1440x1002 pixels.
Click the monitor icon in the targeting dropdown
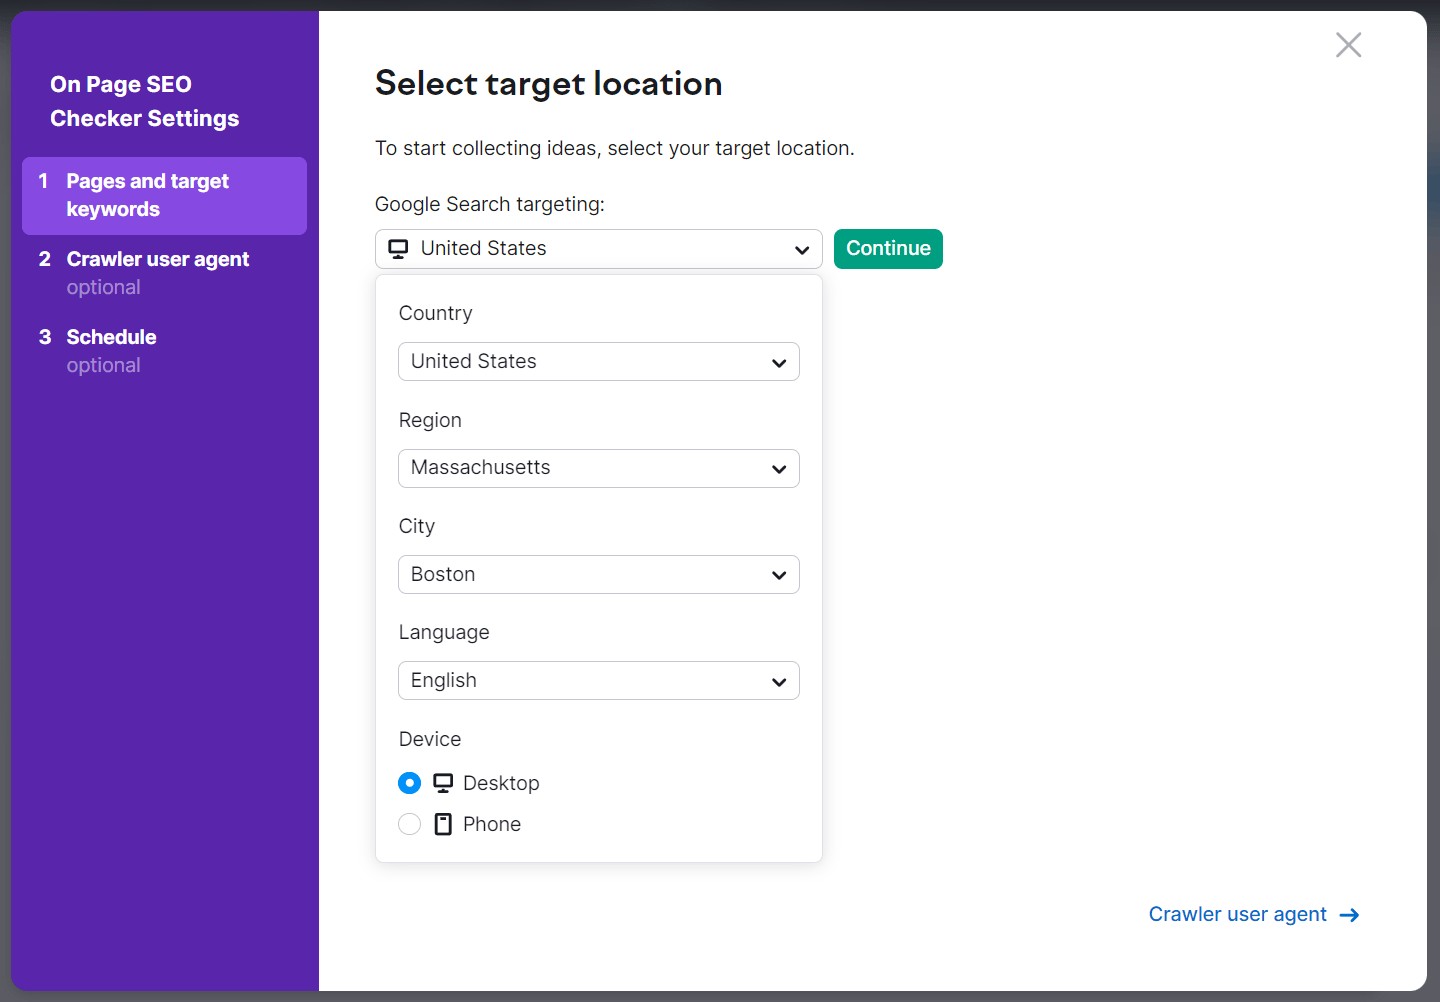click(x=398, y=248)
